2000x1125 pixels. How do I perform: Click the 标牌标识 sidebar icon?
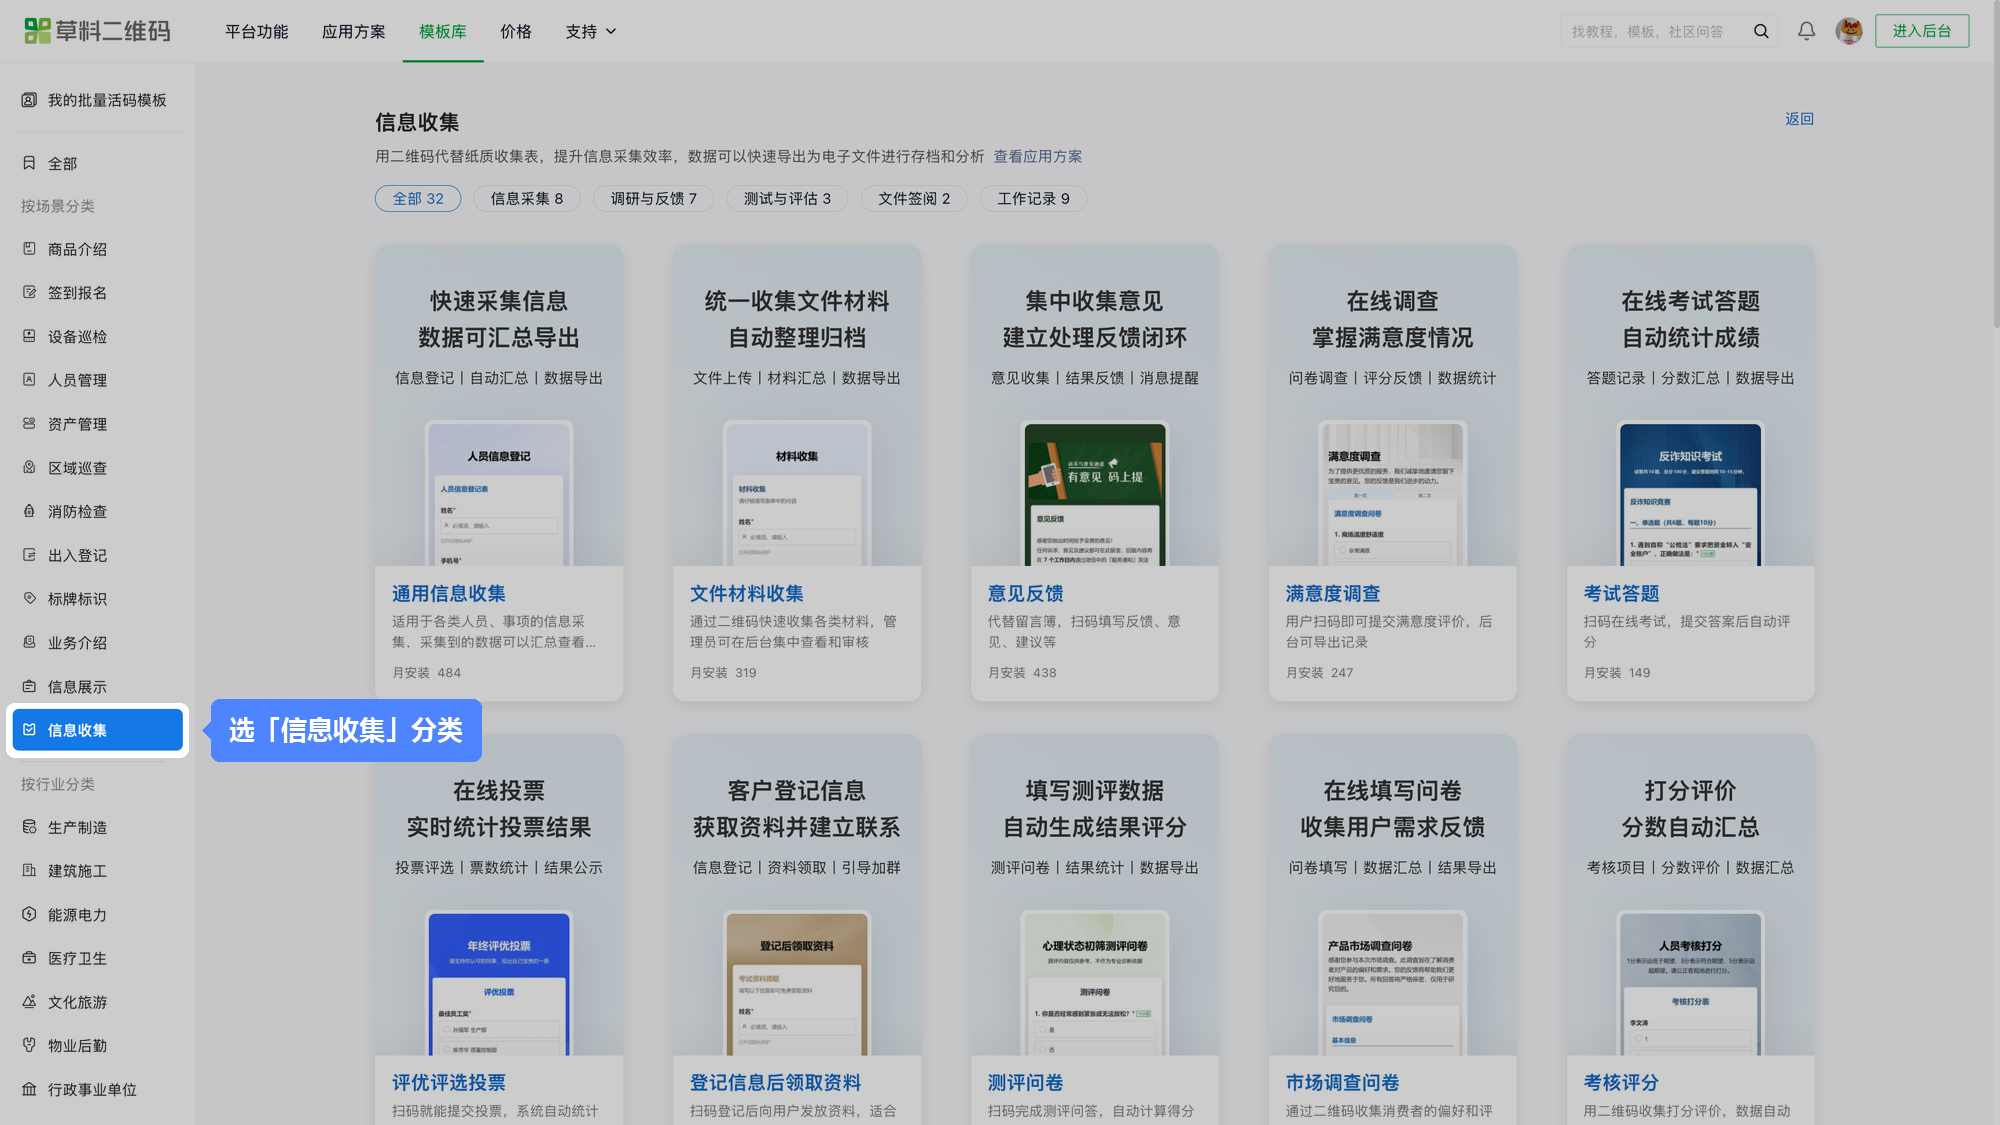(29, 598)
